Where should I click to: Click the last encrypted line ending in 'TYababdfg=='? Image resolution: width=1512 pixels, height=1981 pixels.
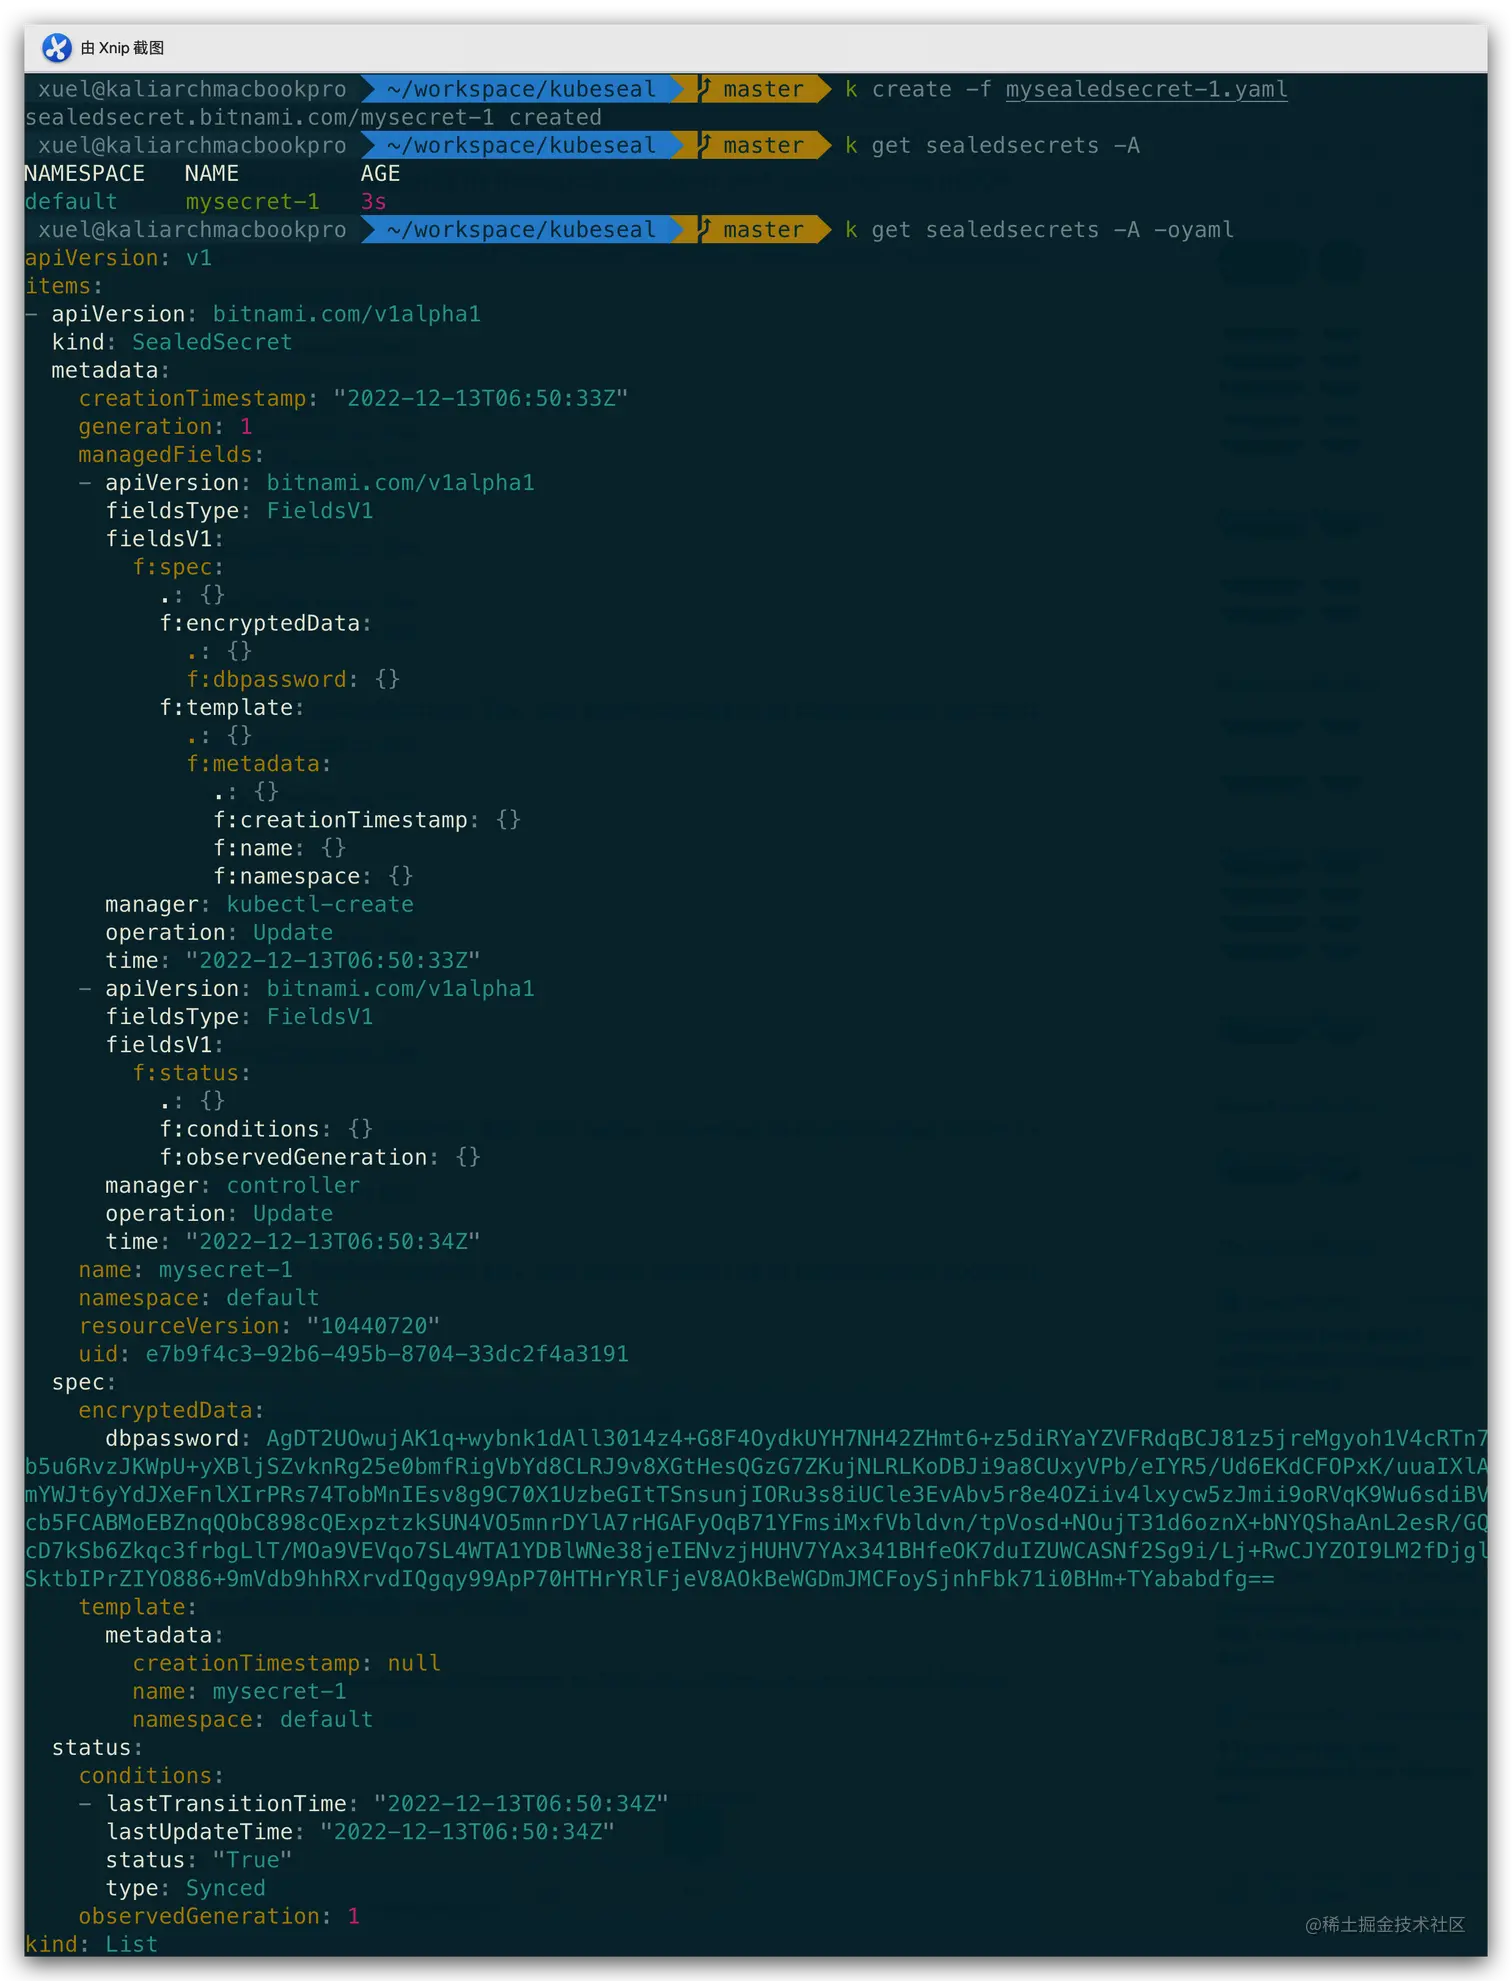pos(649,1578)
